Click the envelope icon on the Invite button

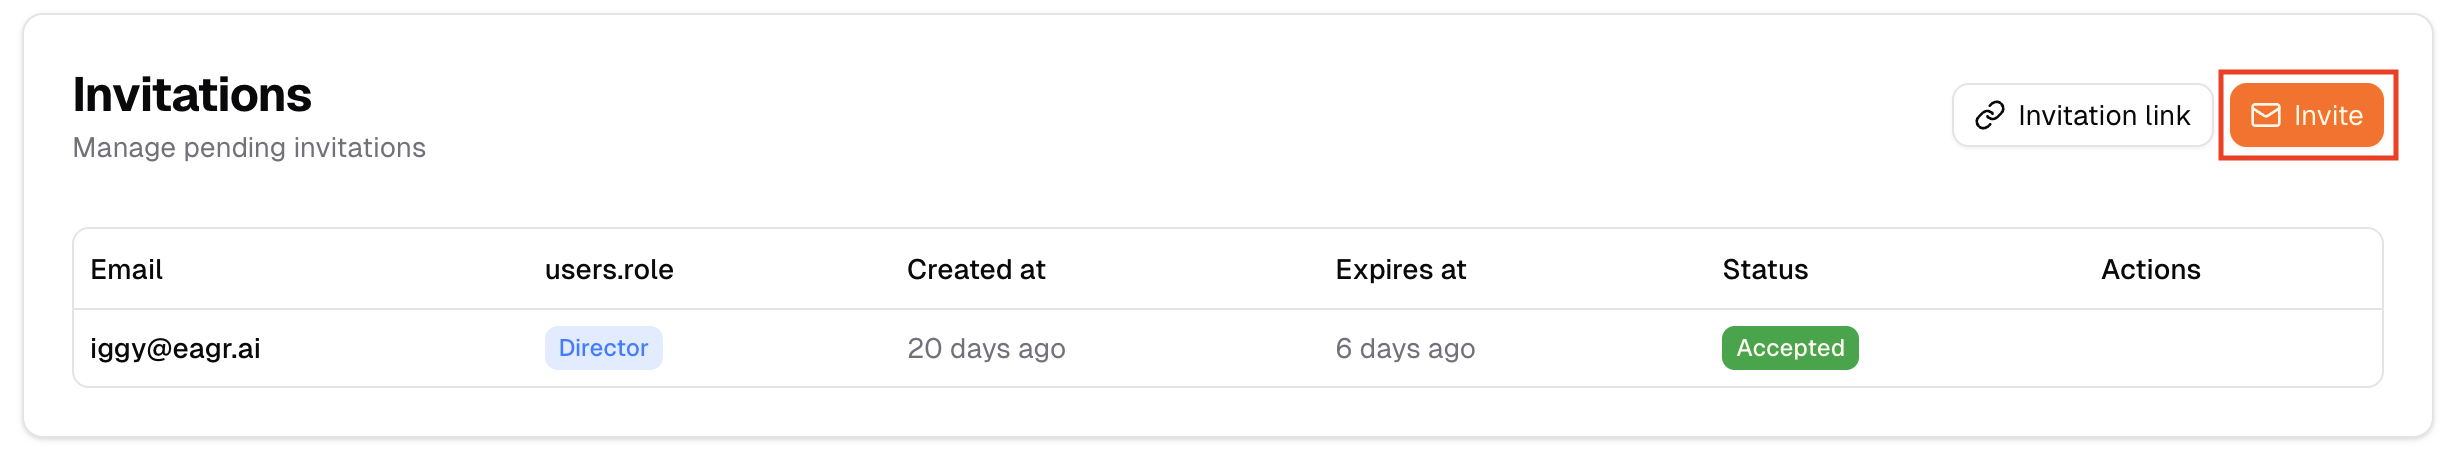pyautogui.click(x=2265, y=116)
